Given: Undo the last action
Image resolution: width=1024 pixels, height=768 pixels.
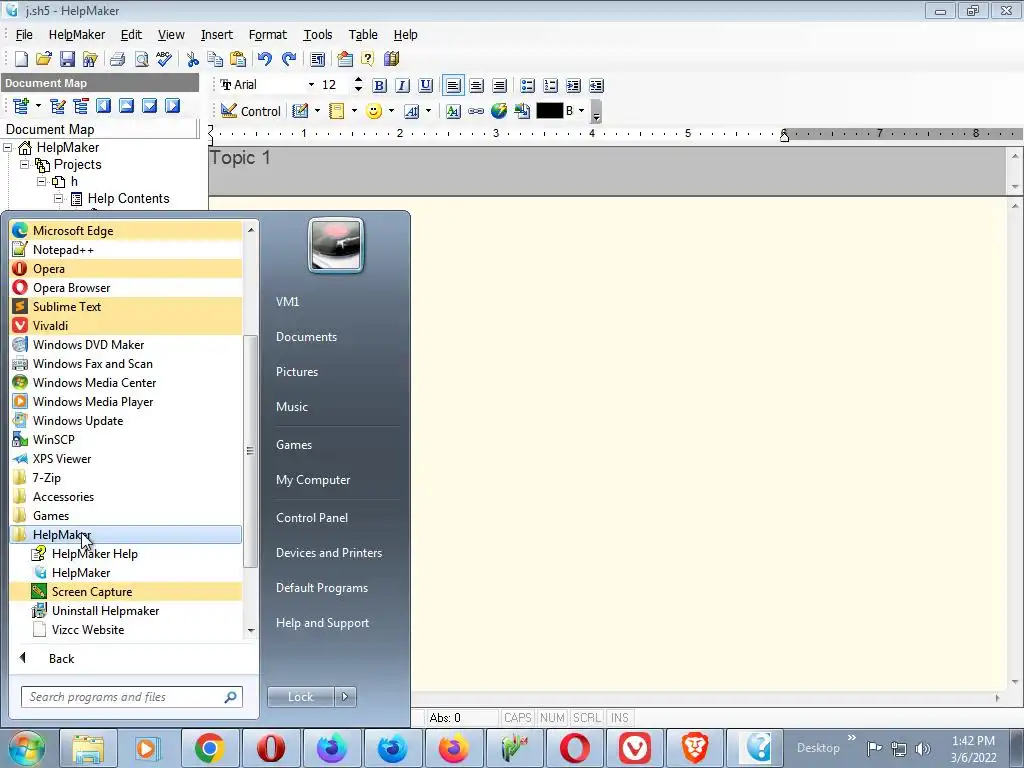Looking at the screenshot, I should 264,59.
